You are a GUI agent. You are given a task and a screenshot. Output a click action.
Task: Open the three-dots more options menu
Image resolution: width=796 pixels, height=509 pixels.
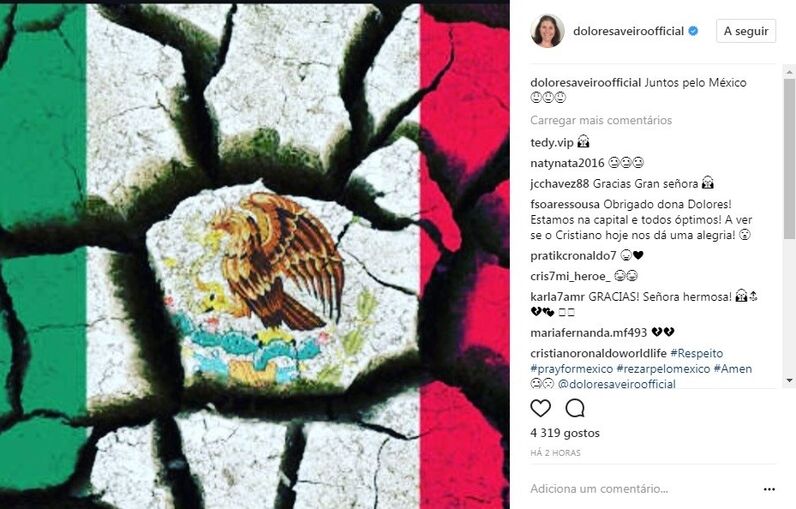(769, 489)
